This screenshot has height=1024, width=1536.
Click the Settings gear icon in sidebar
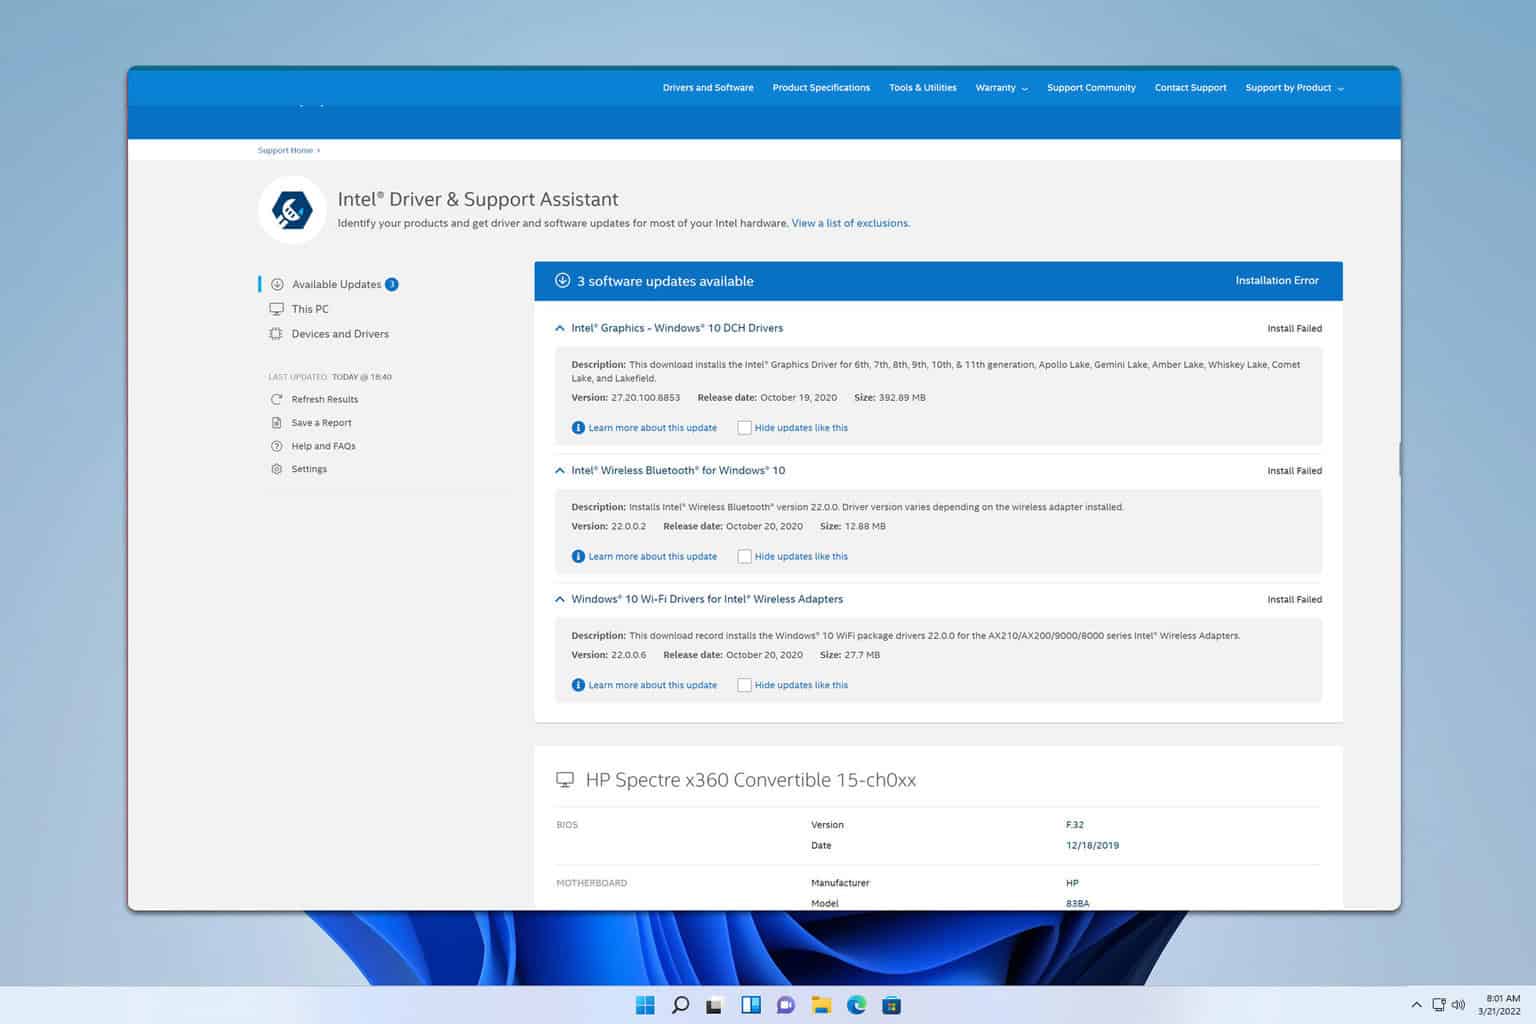(277, 469)
